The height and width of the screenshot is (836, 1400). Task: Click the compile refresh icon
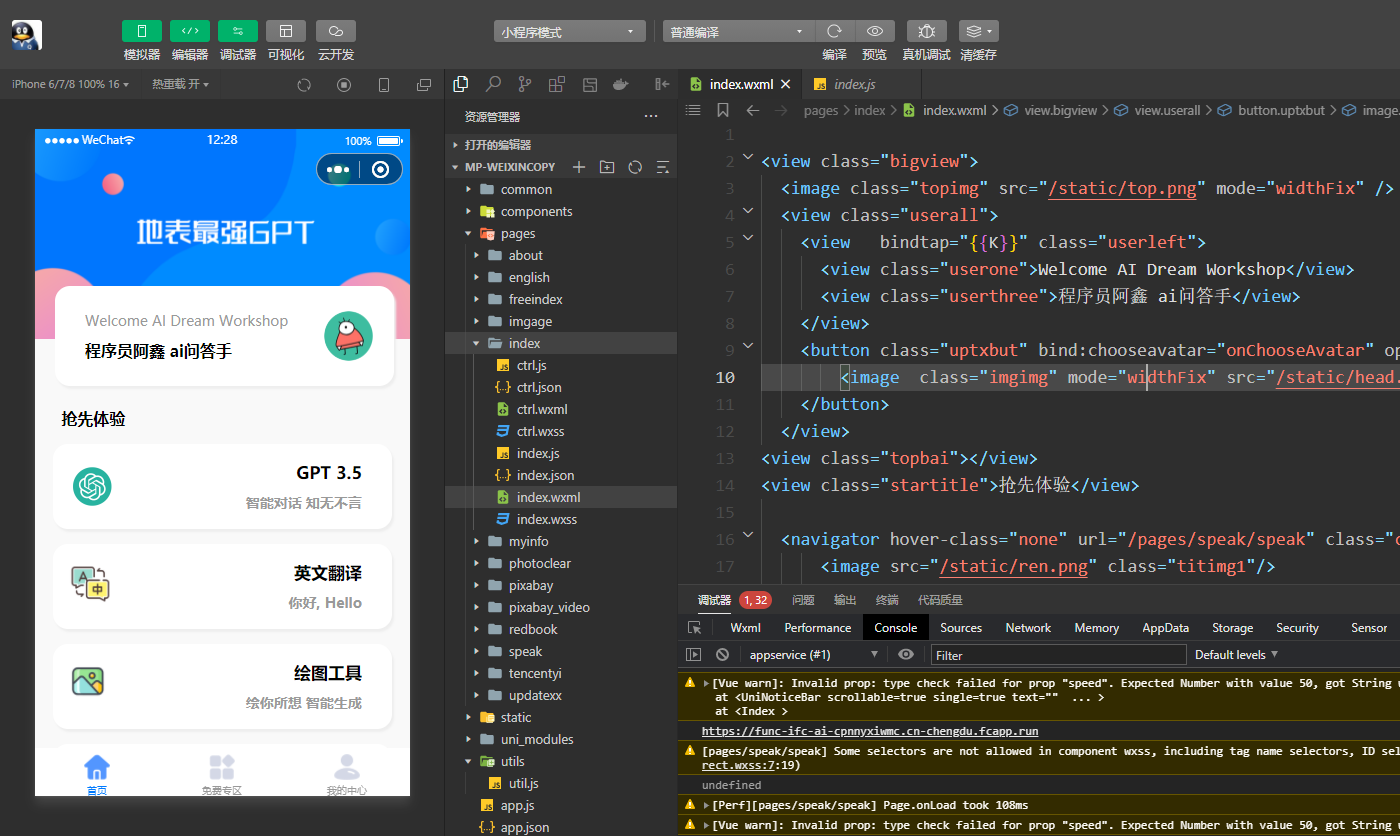point(834,31)
